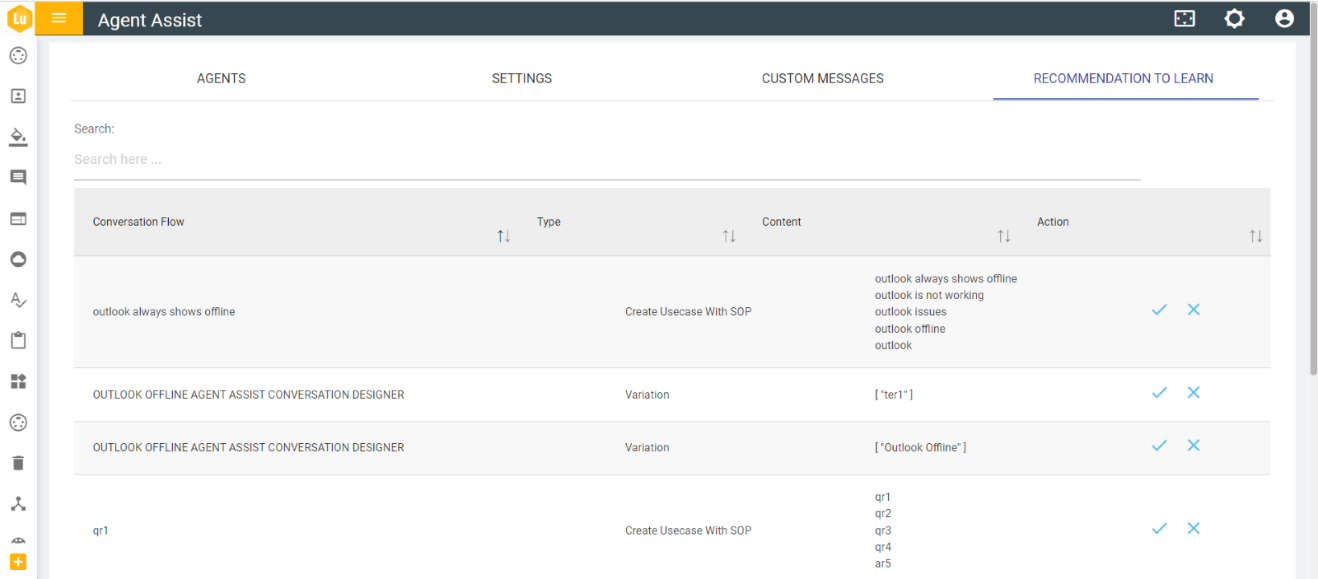Click the orange plus icon at sidebar bottom

pos(18,562)
